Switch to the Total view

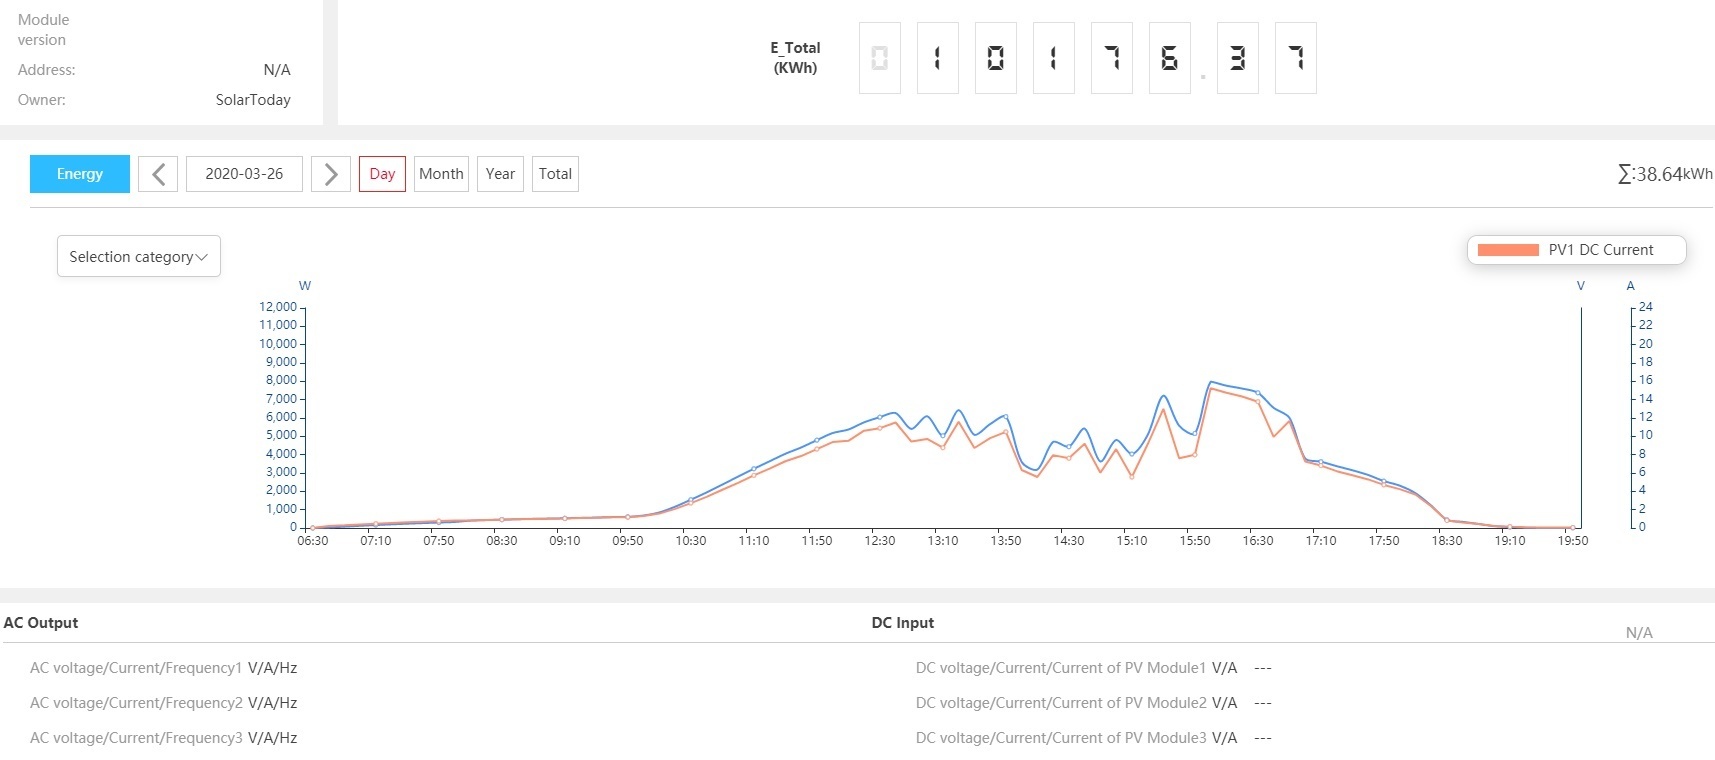(555, 174)
